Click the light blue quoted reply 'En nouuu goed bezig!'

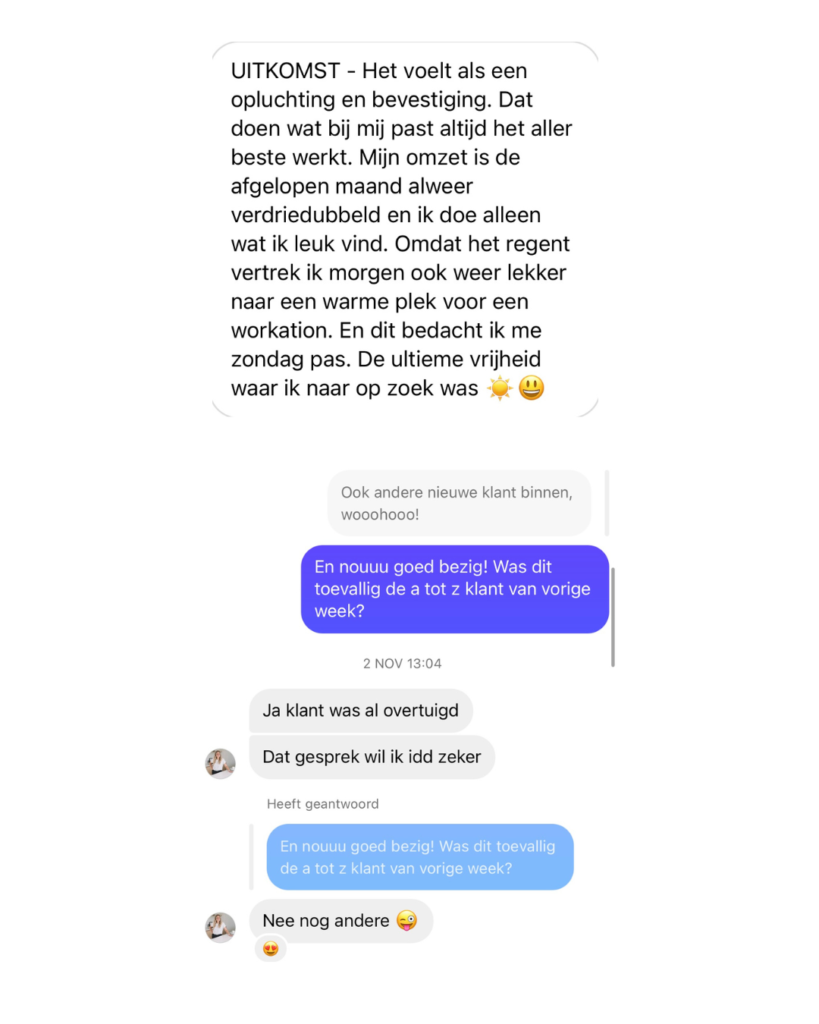click(420, 857)
